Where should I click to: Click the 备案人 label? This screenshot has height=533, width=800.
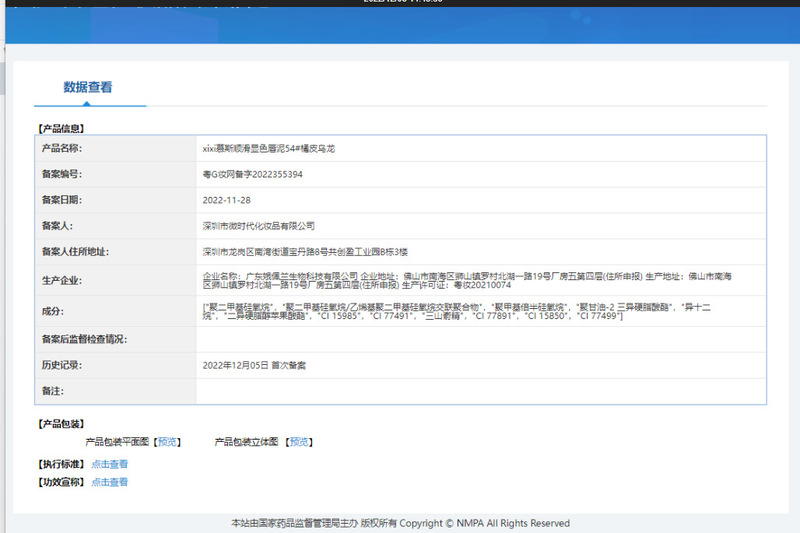[57, 226]
